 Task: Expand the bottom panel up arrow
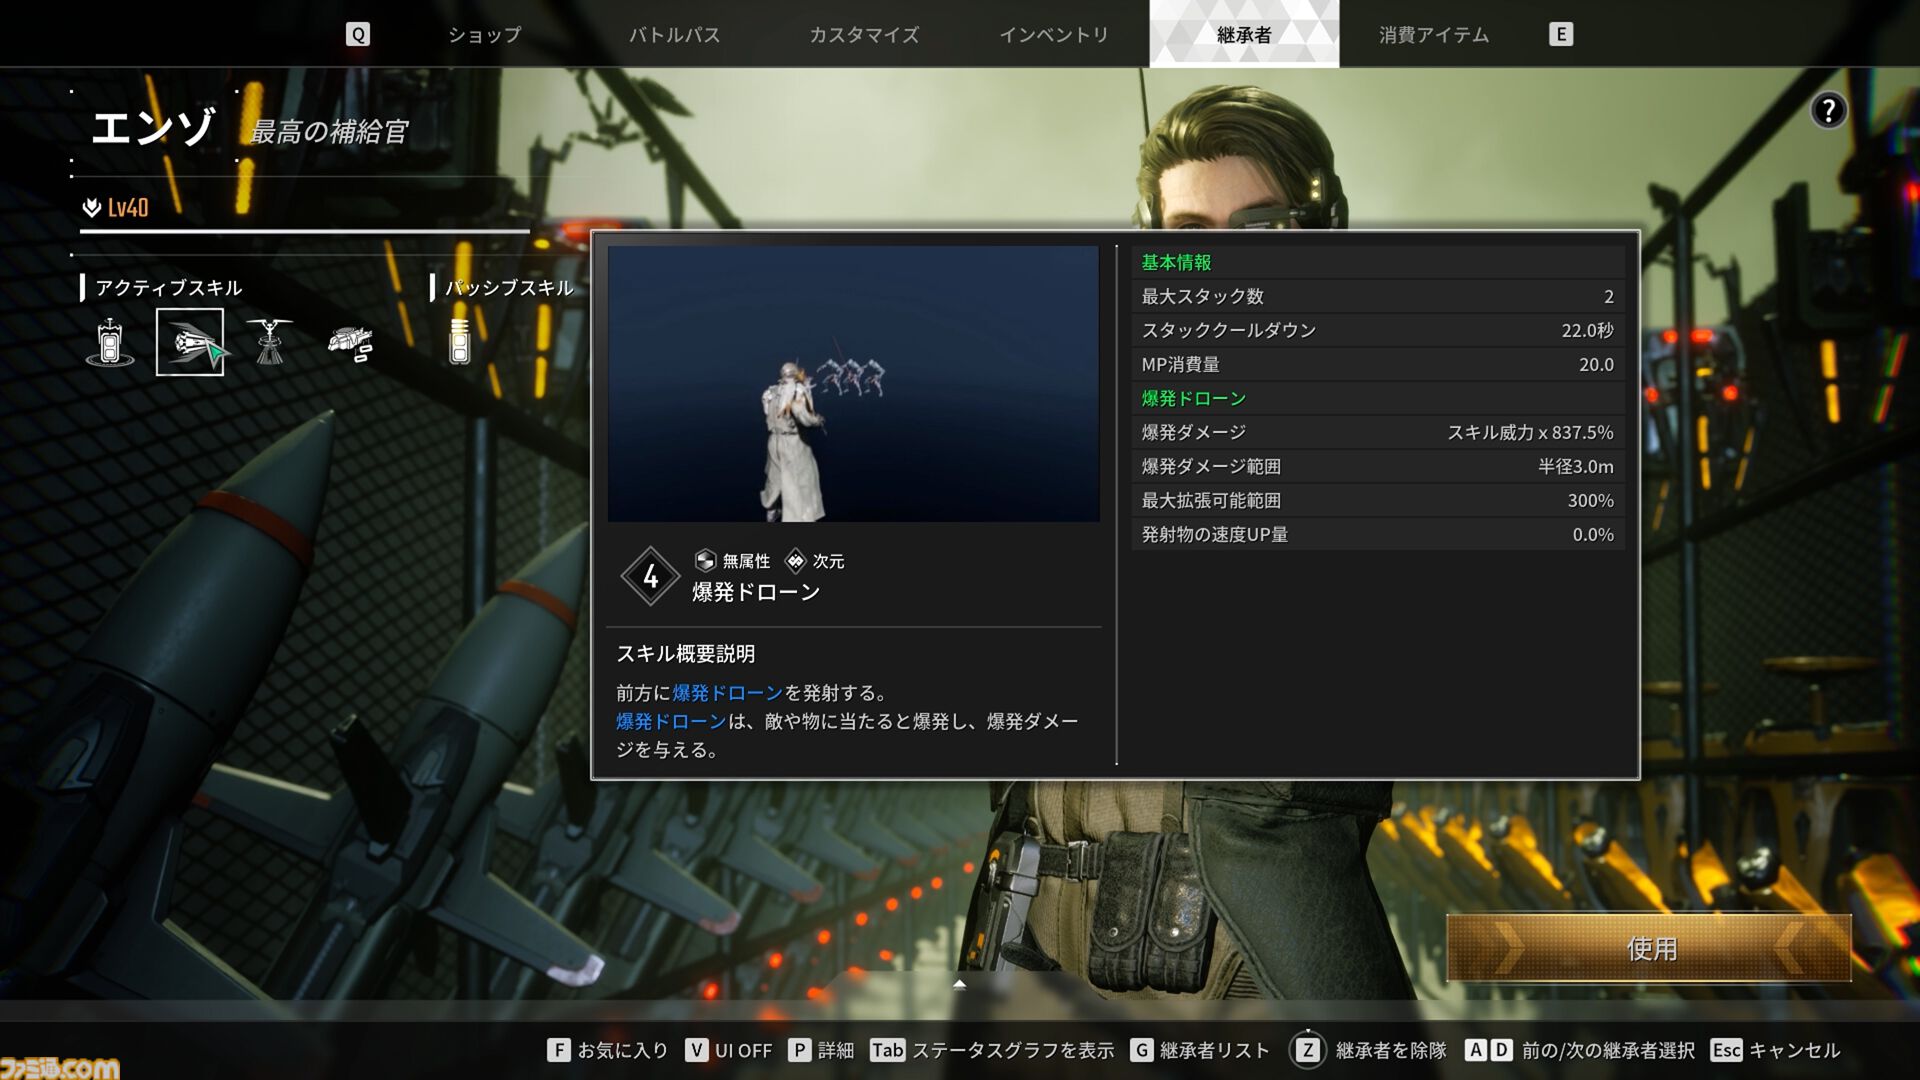(x=959, y=984)
